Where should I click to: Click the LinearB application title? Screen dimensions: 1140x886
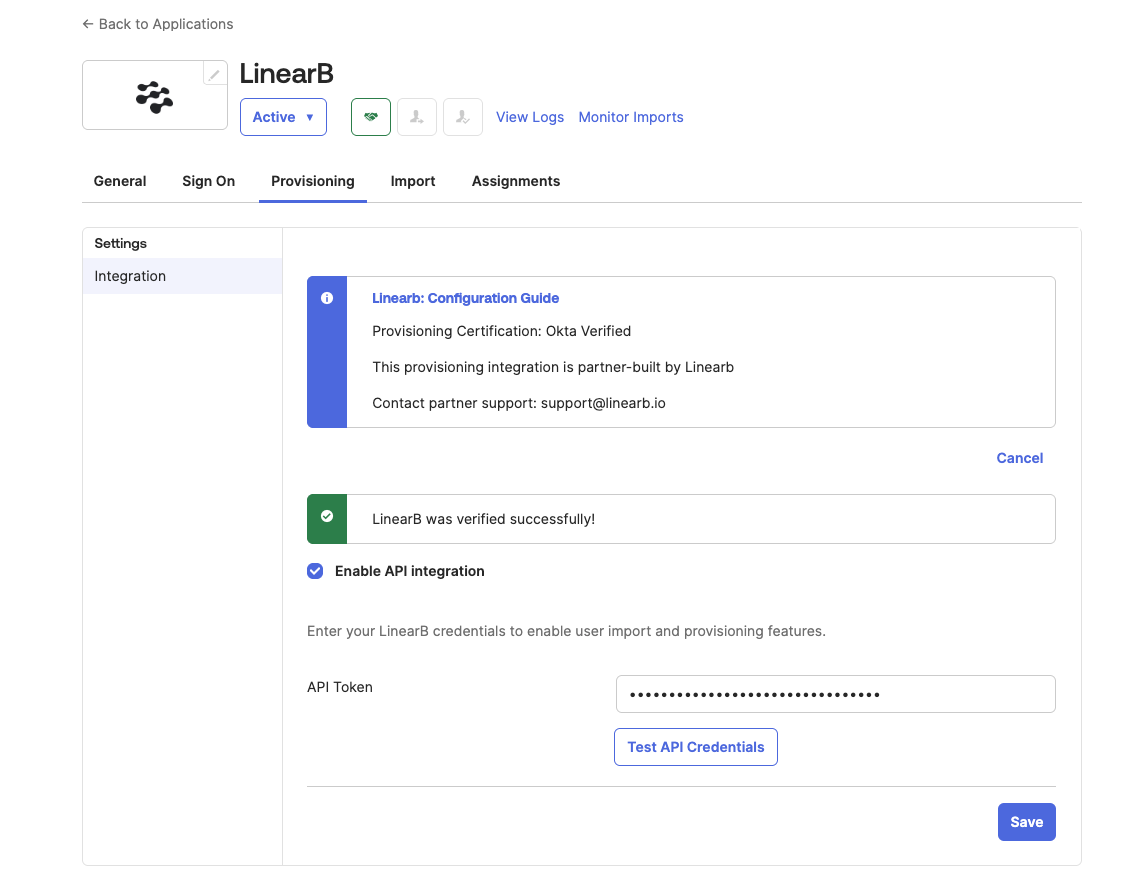(x=286, y=73)
